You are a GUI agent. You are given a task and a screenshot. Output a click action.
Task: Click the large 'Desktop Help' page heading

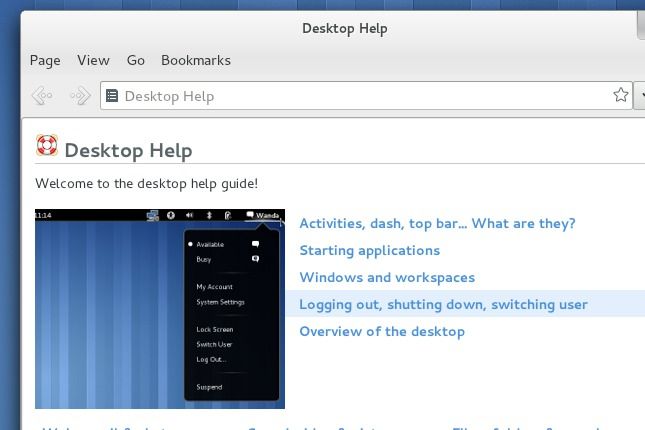[x=128, y=151]
